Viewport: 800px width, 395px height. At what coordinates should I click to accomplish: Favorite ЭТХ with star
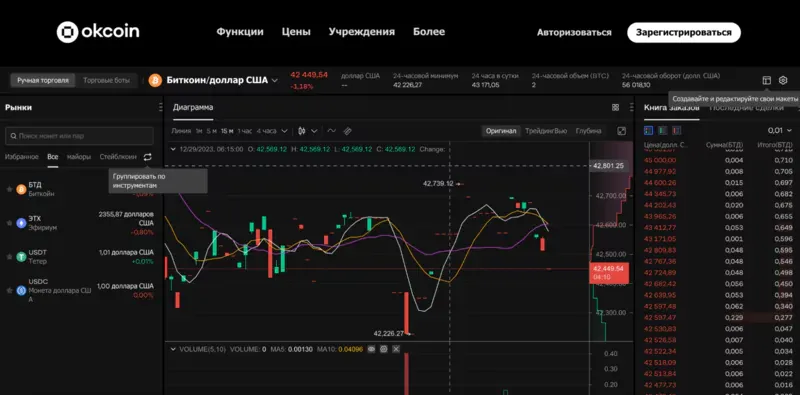coord(9,223)
